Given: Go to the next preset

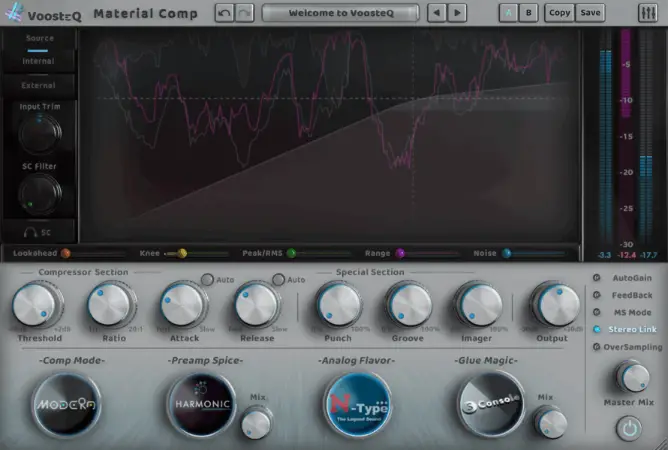Looking at the screenshot, I should click(x=457, y=13).
